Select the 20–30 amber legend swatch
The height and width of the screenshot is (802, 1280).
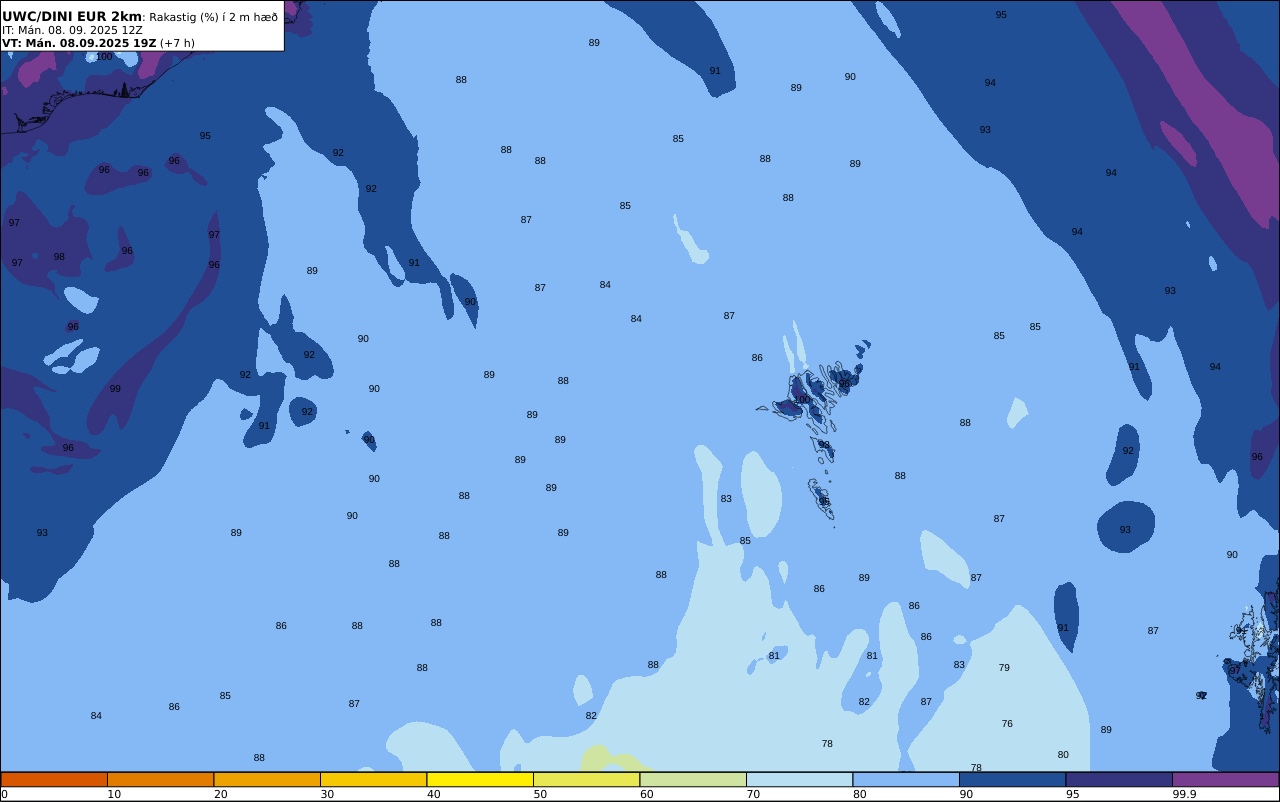point(267,779)
